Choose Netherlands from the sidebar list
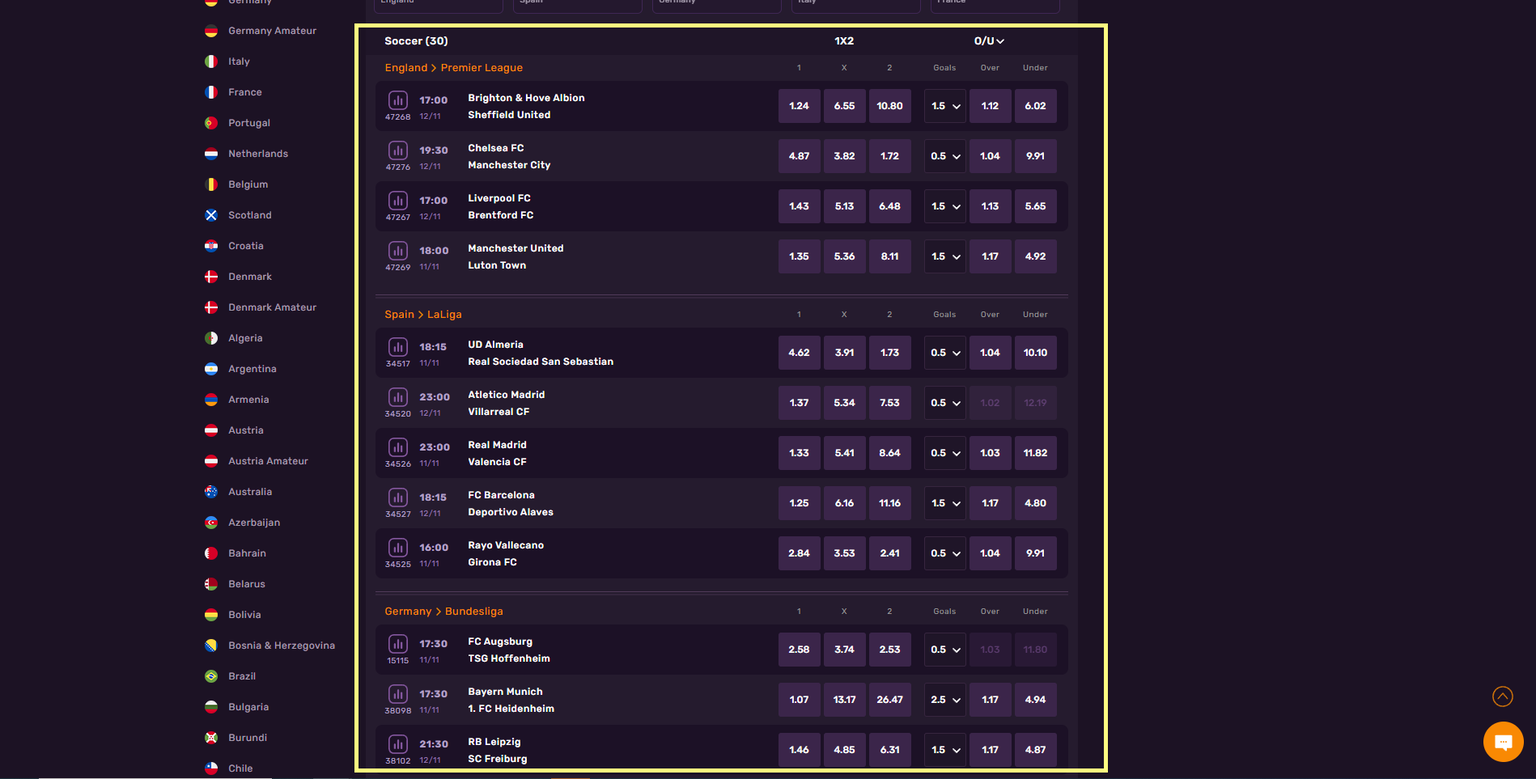1536x779 pixels. click(257, 154)
